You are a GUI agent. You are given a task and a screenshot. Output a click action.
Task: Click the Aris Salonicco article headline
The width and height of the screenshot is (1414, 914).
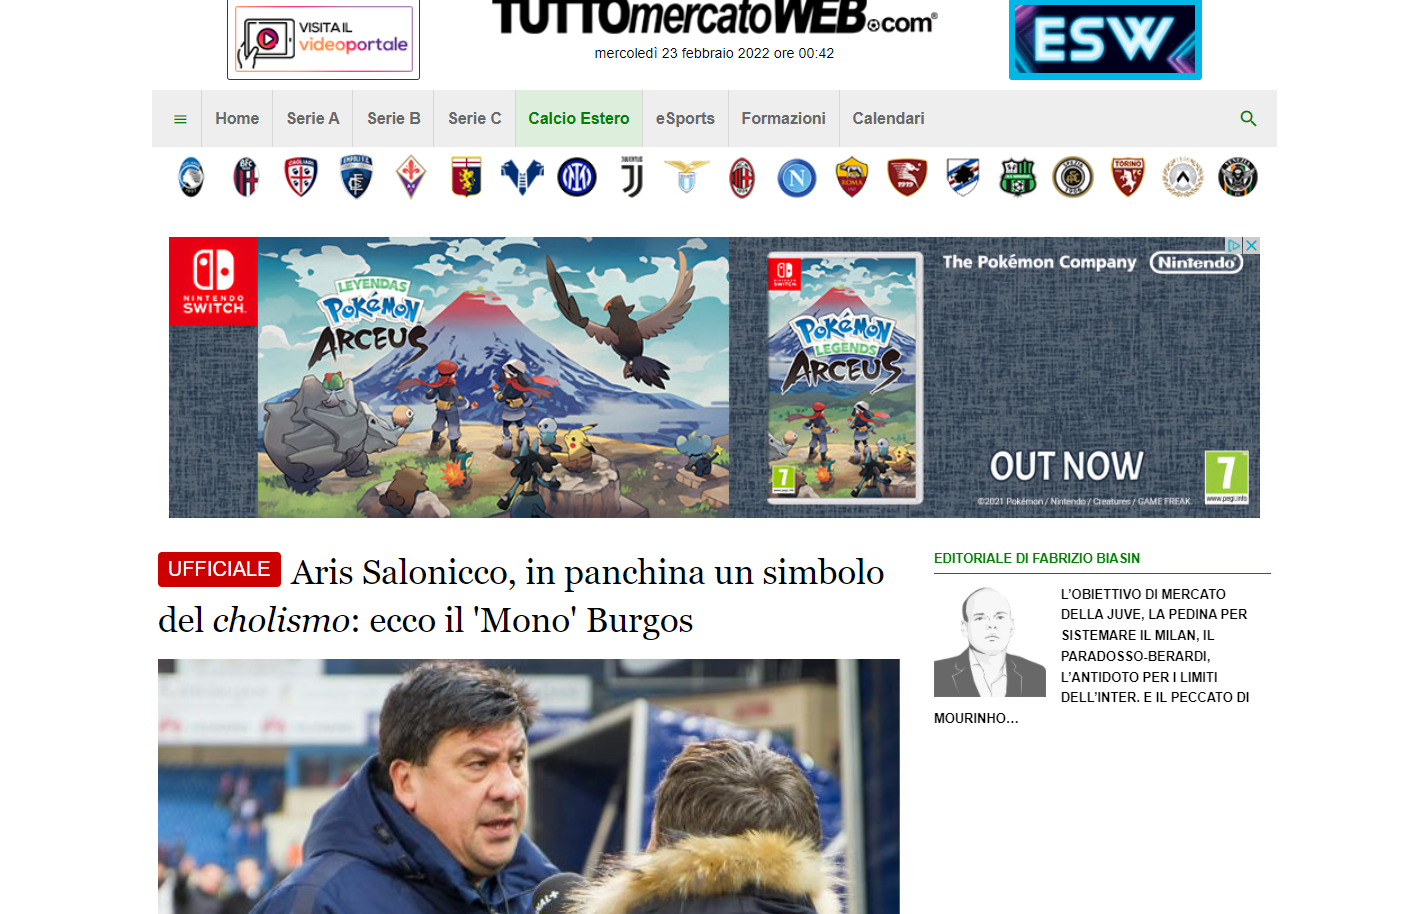pos(521,596)
